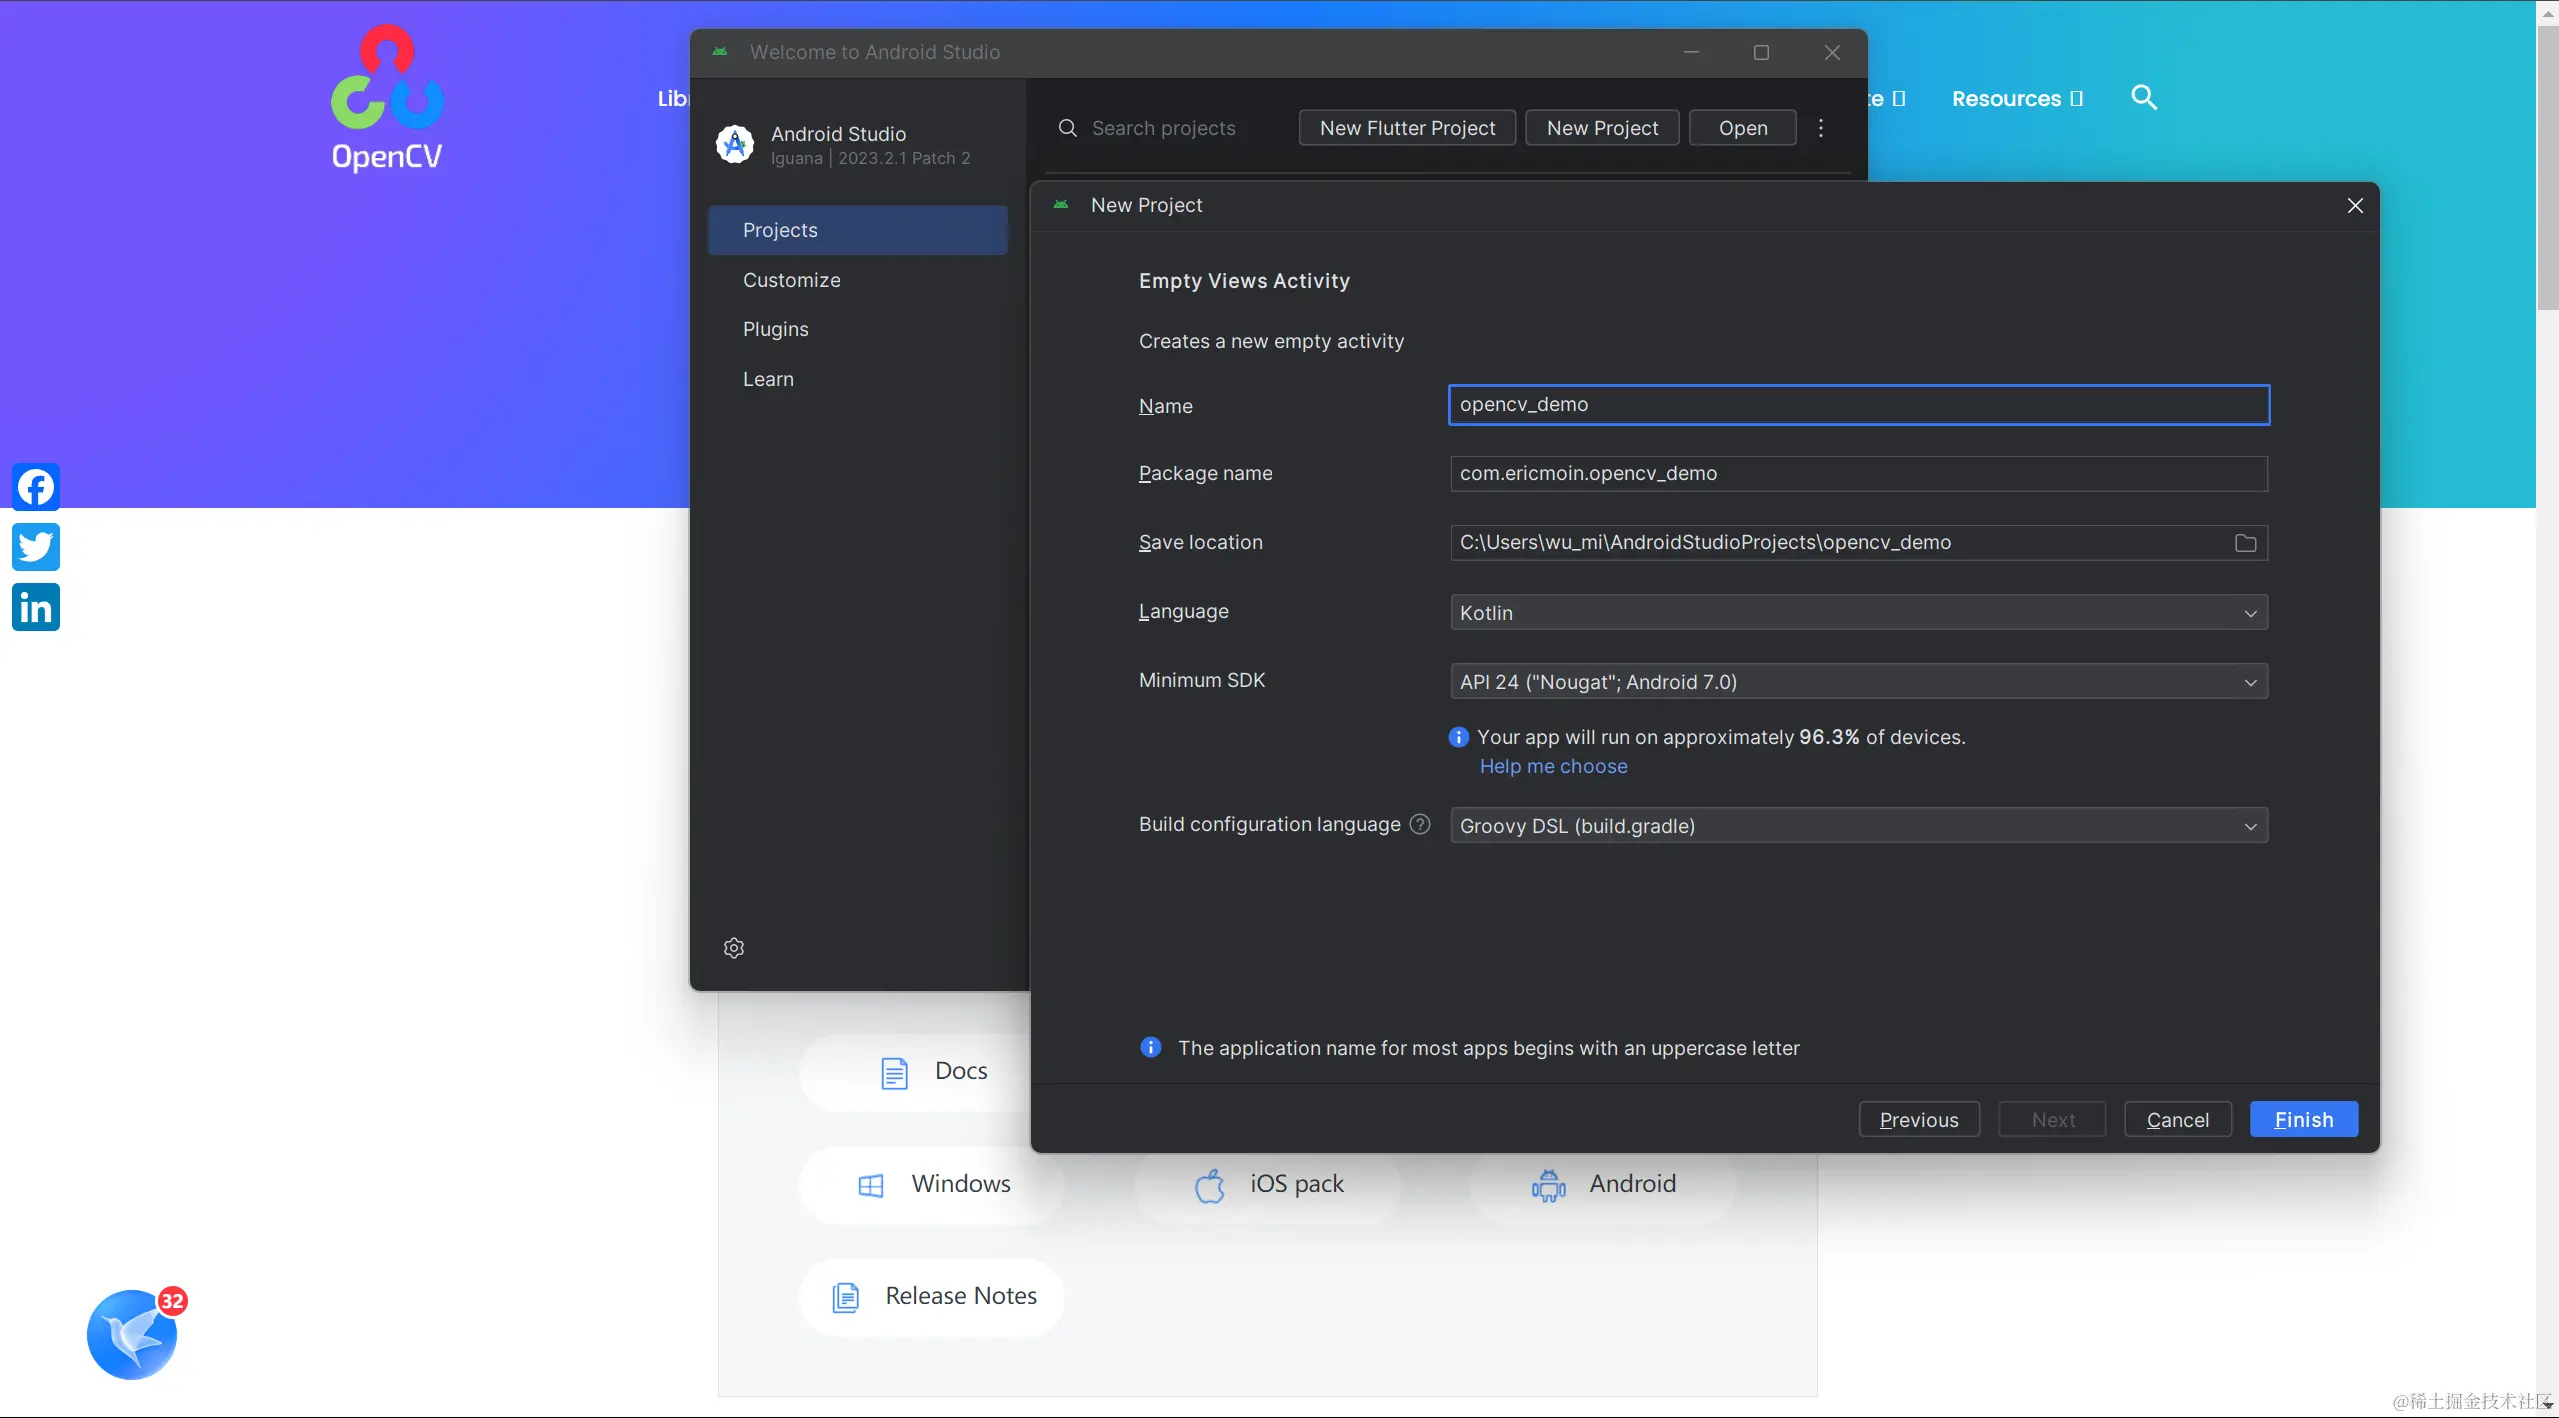Open the three-dot options menu beside Open
Screen dimensions: 2559x1418
point(1821,128)
